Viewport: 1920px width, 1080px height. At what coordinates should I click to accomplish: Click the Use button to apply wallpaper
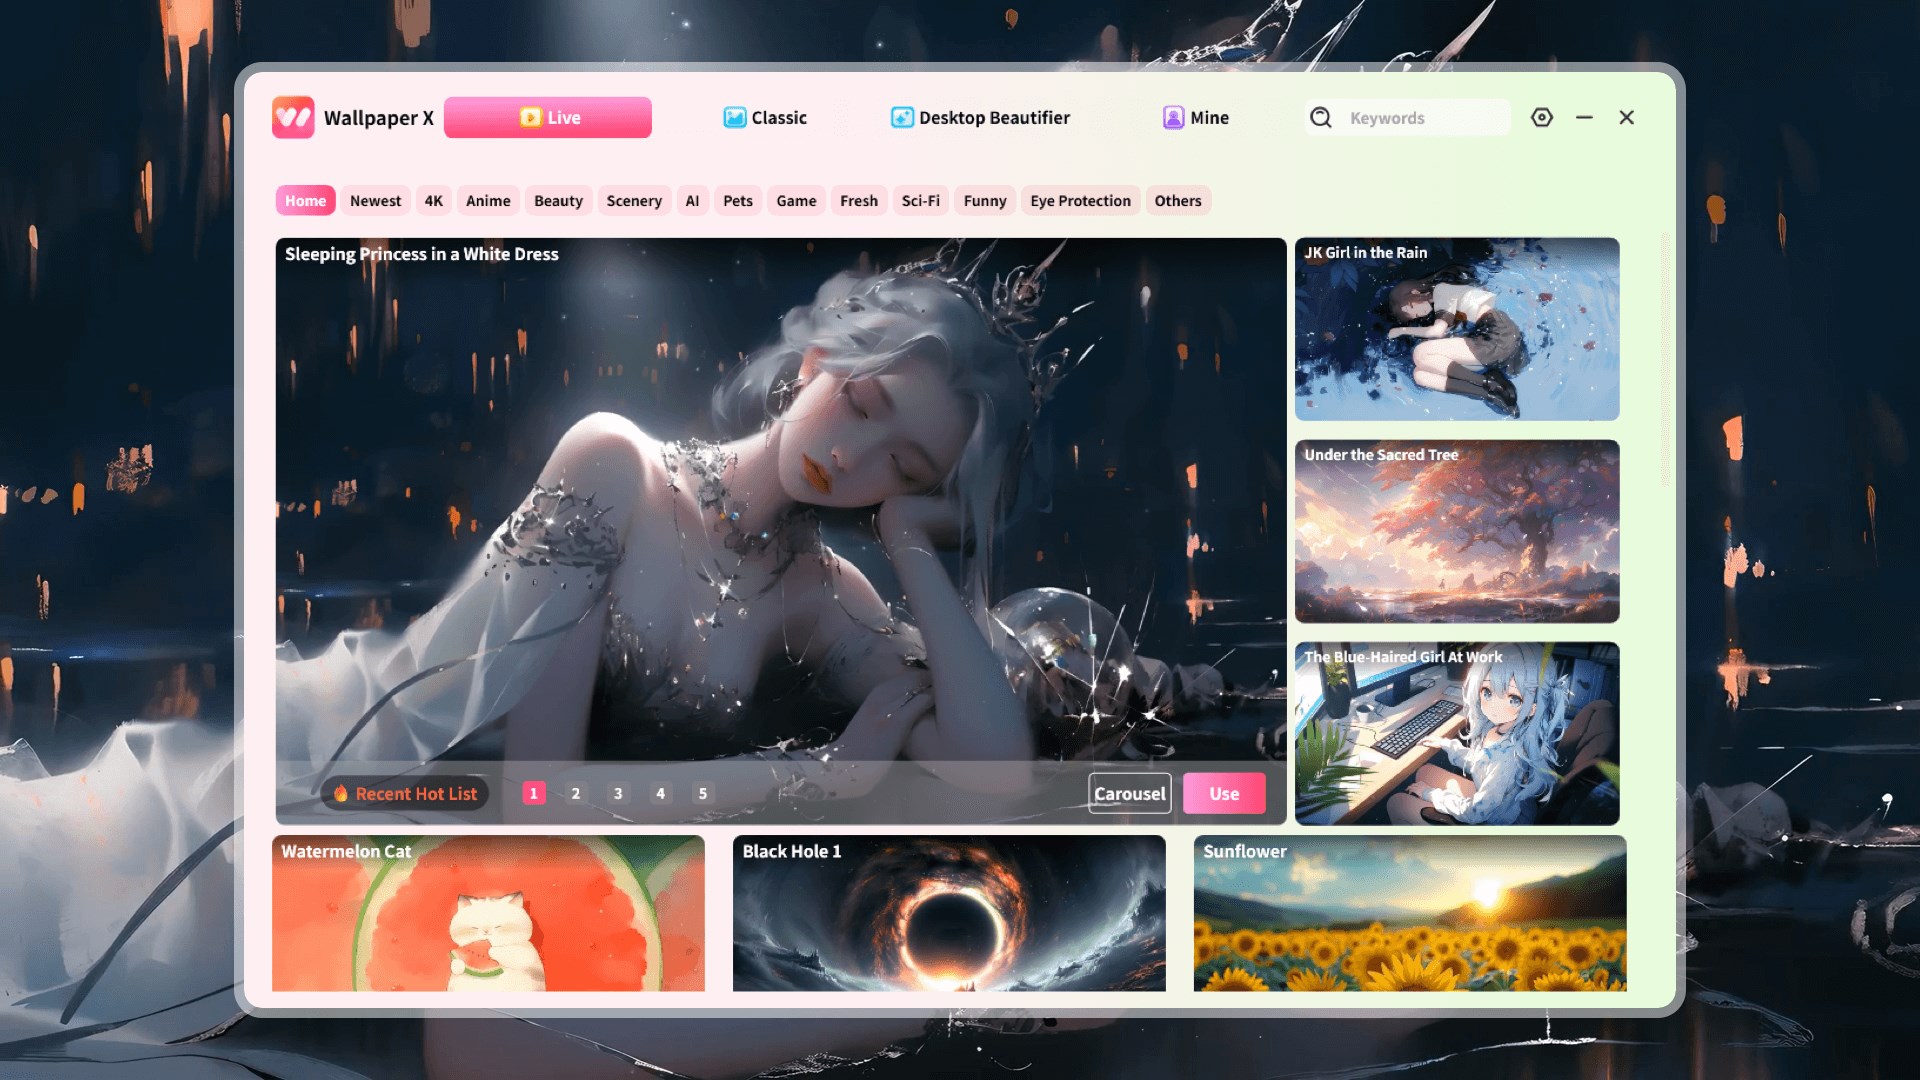coord(1223,793)
